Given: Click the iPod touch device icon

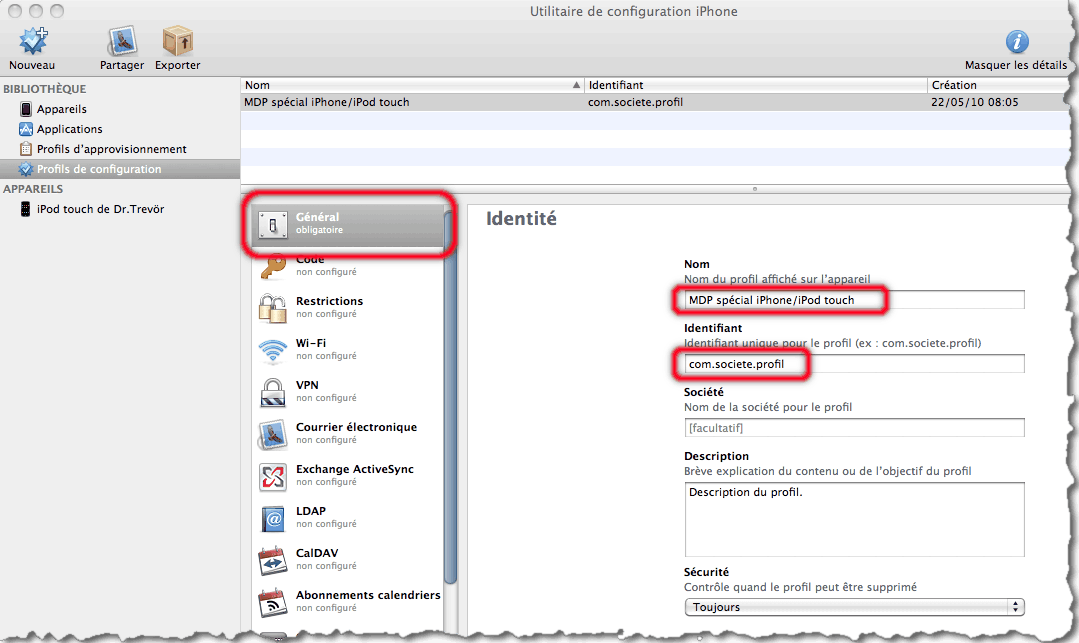Looking at the screenshot, I should [x=25, y=209].
